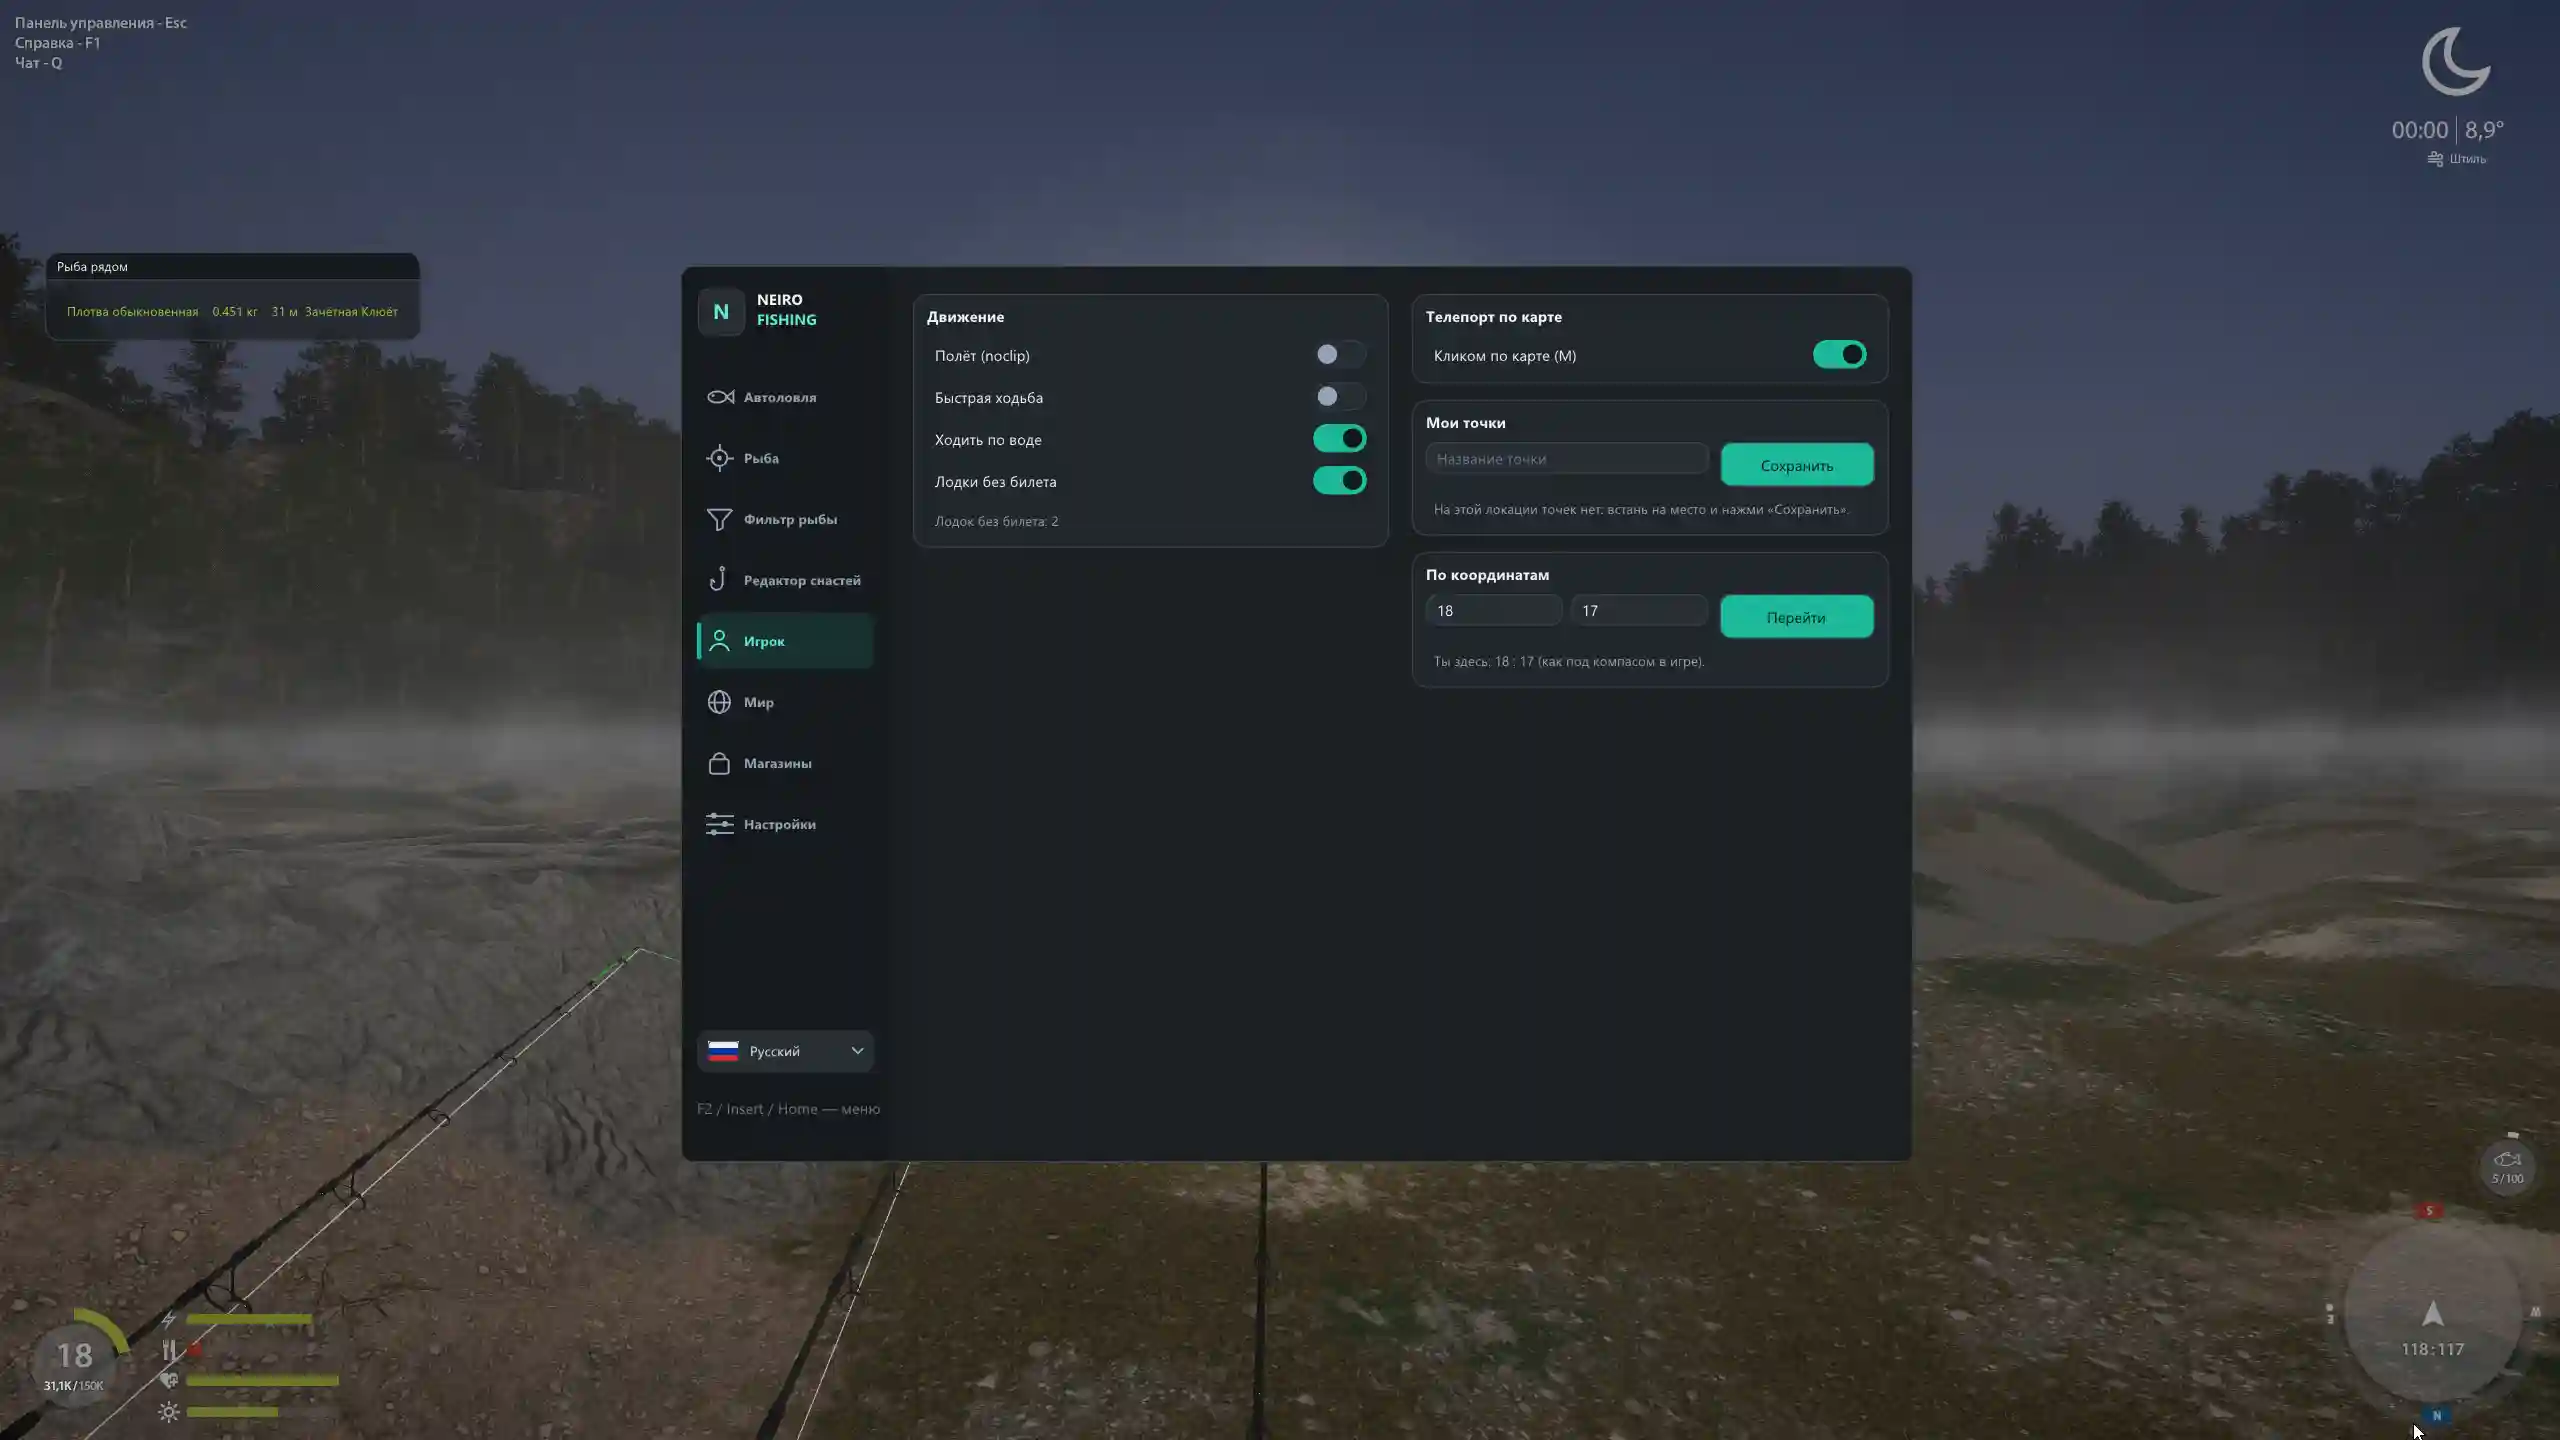The width and height of the screenshot is (2560, 1440).
Task: Enable the Полёт (noclip) toggle
Action: 1340,354
